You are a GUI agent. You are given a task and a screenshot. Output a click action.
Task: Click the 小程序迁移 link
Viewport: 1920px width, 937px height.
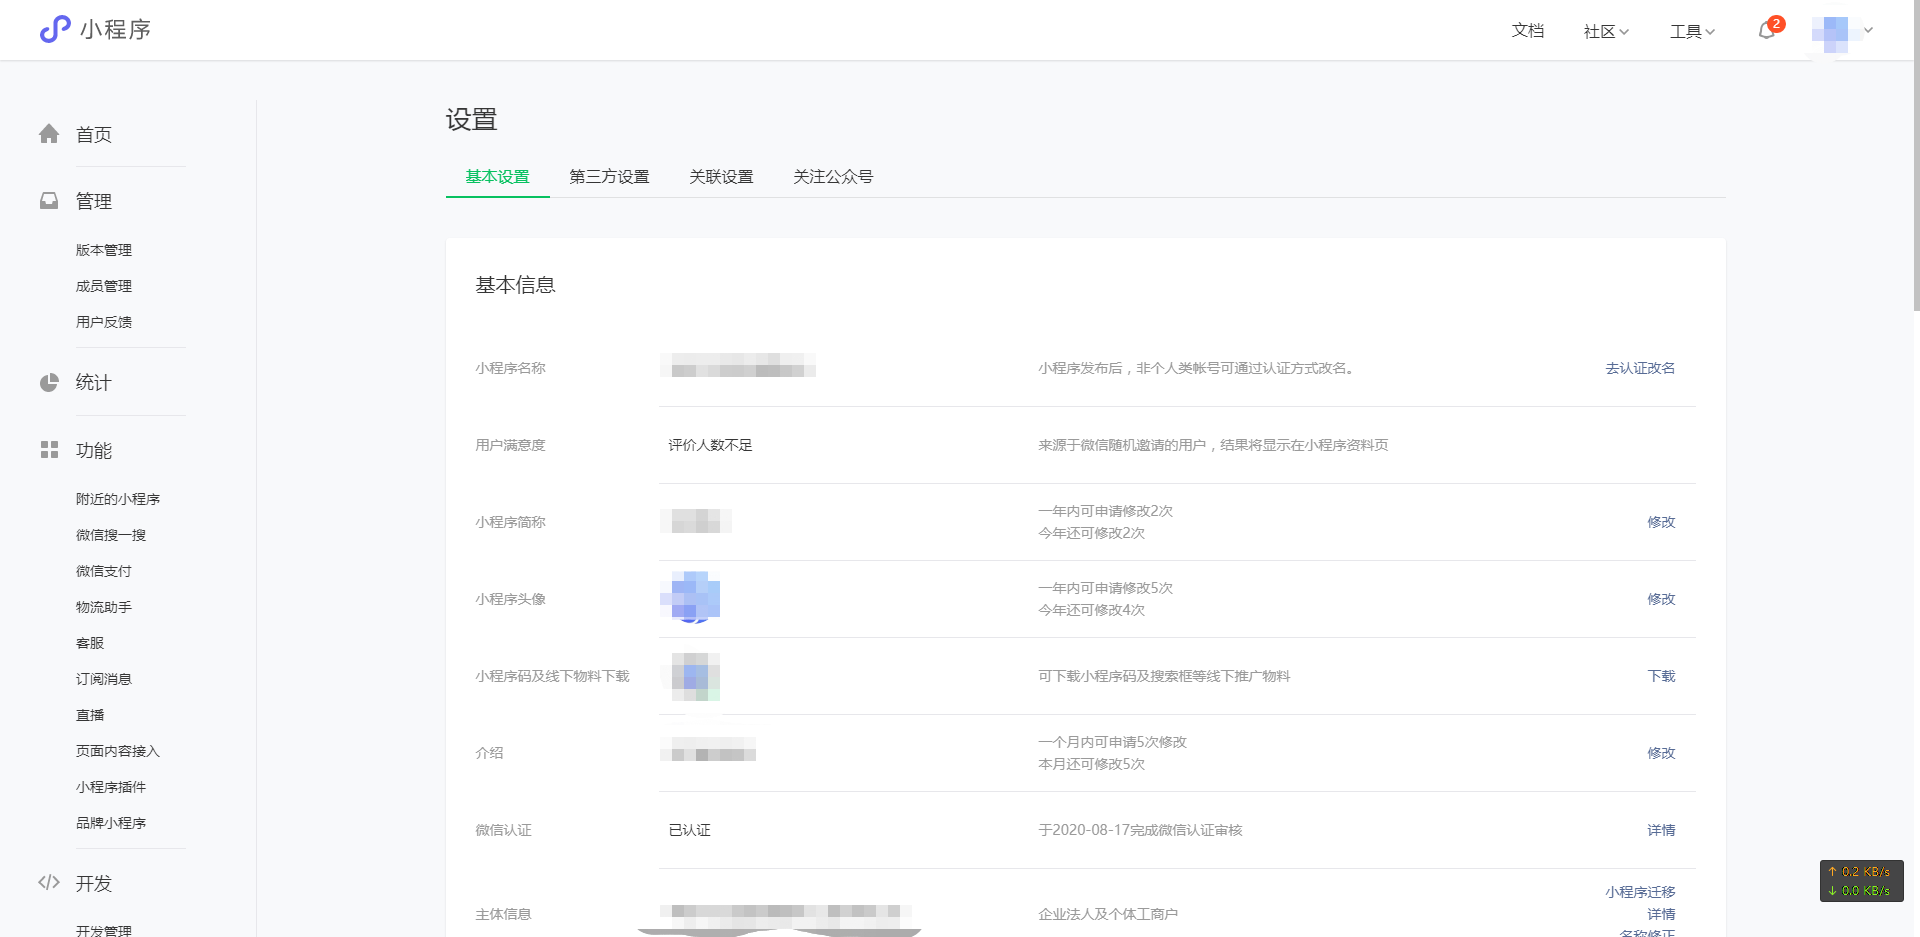click(1640, 892)
